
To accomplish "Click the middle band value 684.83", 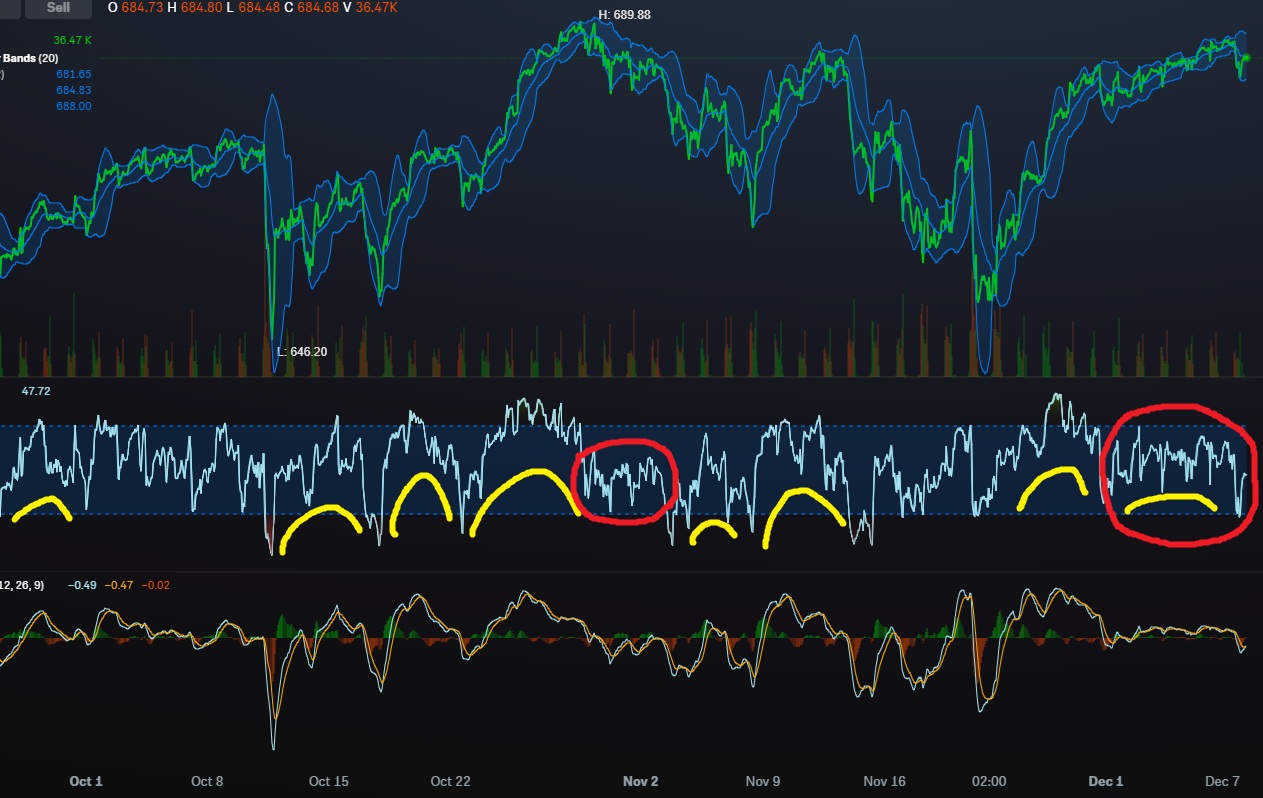I will (x=73, y=90).
